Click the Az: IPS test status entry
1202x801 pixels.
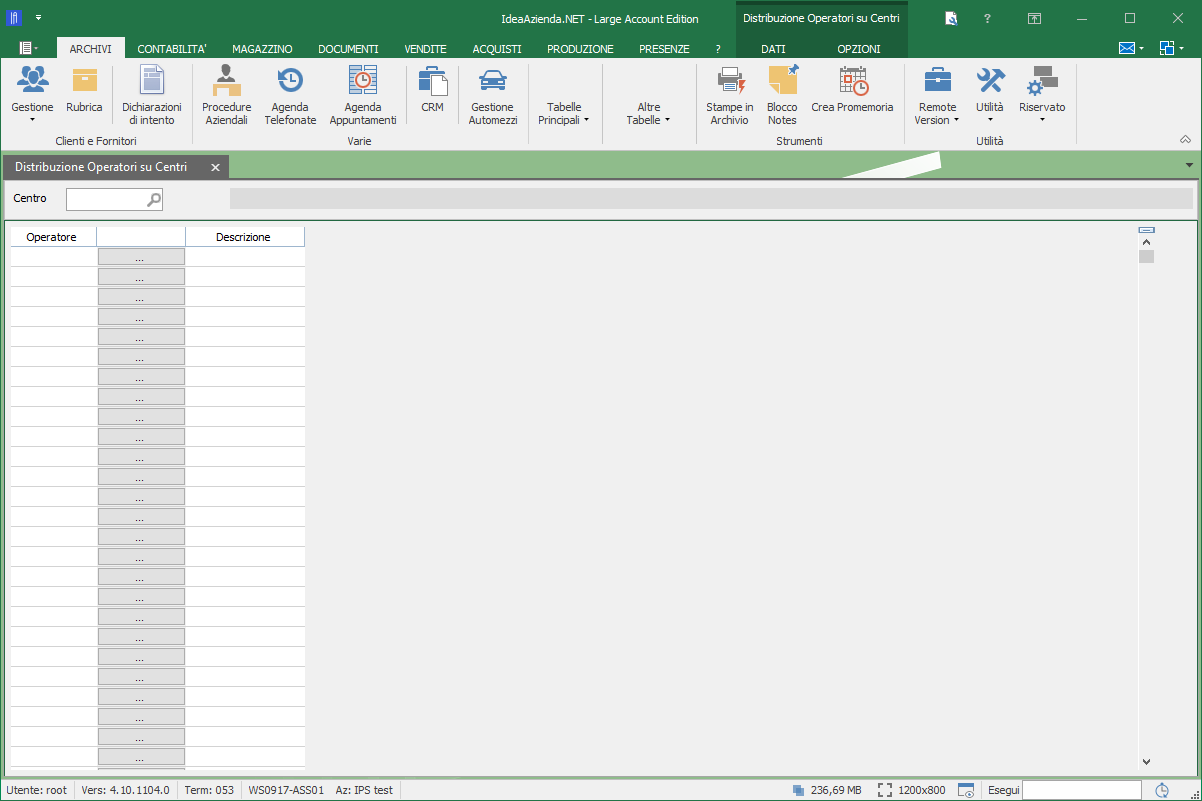pyautogui.click(x=364, y=790)
